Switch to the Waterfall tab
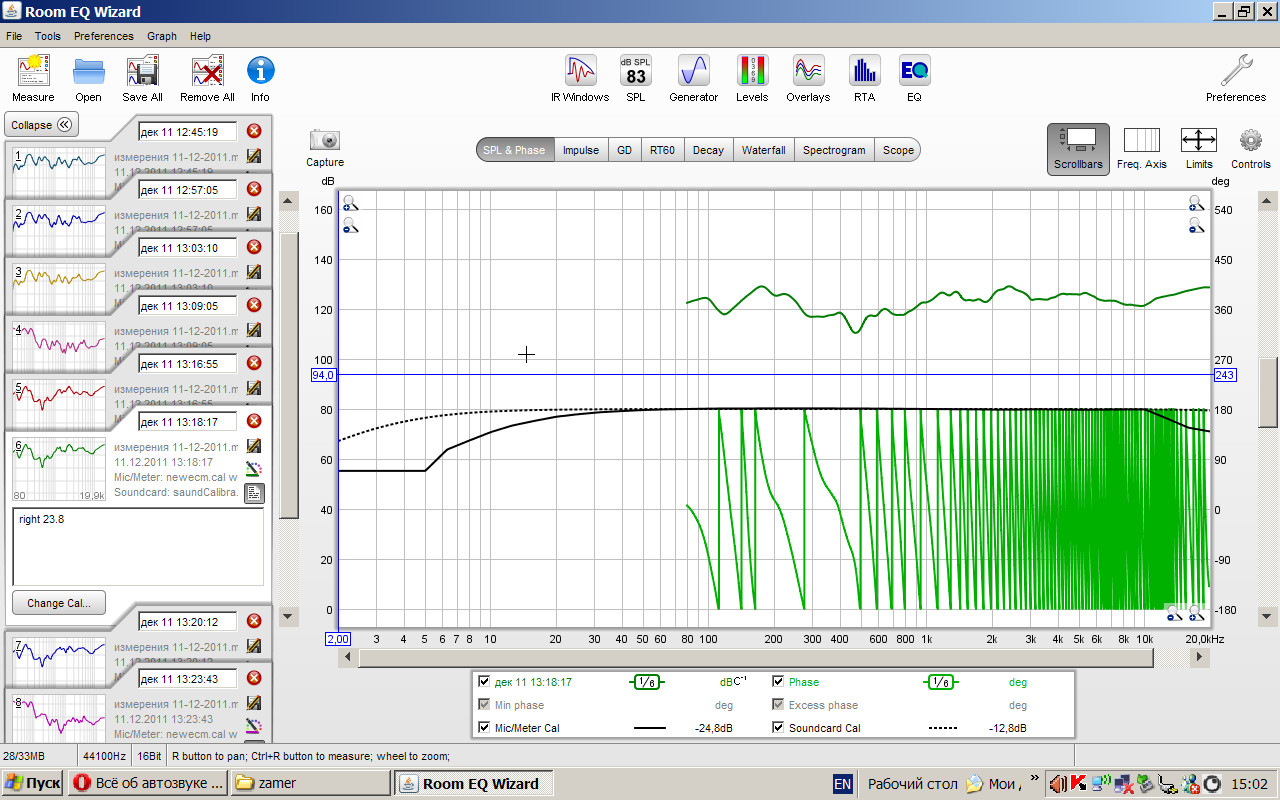The width and height of the screenshot is (1280, 800). pos(763,150)
